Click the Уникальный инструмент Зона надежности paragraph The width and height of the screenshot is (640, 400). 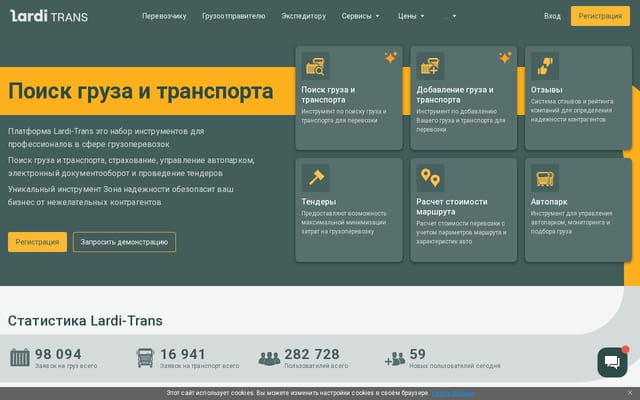(x=121, y=196)
